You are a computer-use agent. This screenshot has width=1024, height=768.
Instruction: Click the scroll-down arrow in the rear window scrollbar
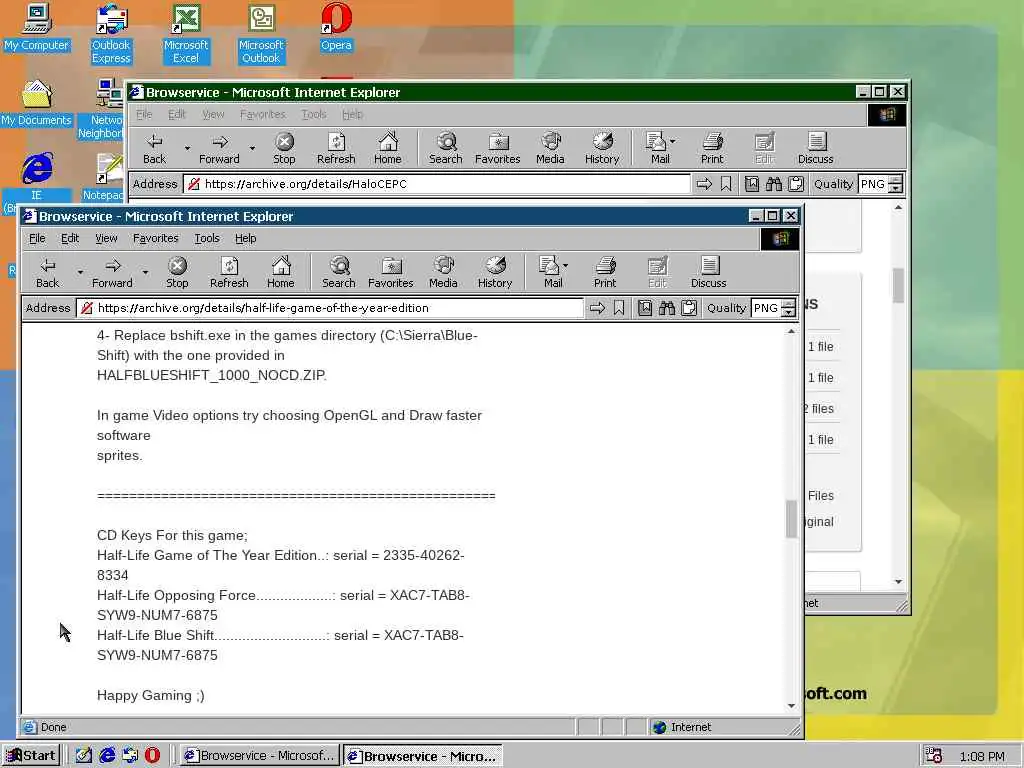pos(899,582)
